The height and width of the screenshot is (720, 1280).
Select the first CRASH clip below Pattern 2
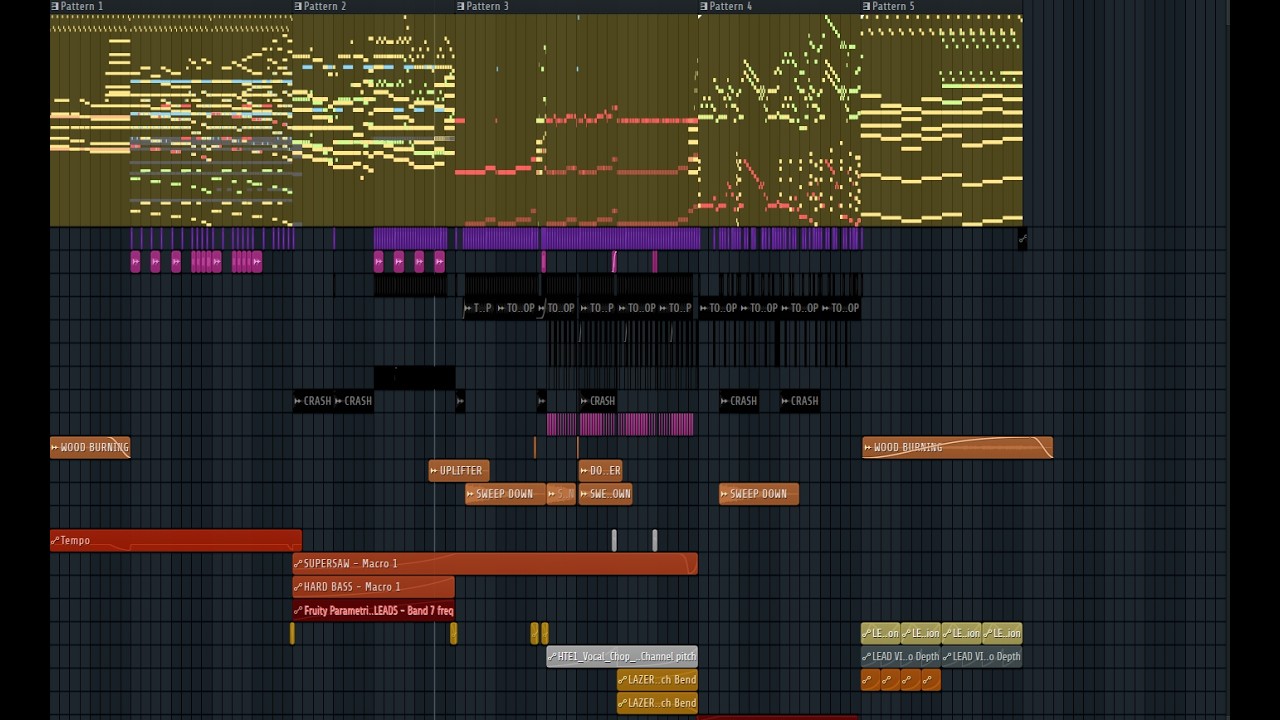point(313,401)
